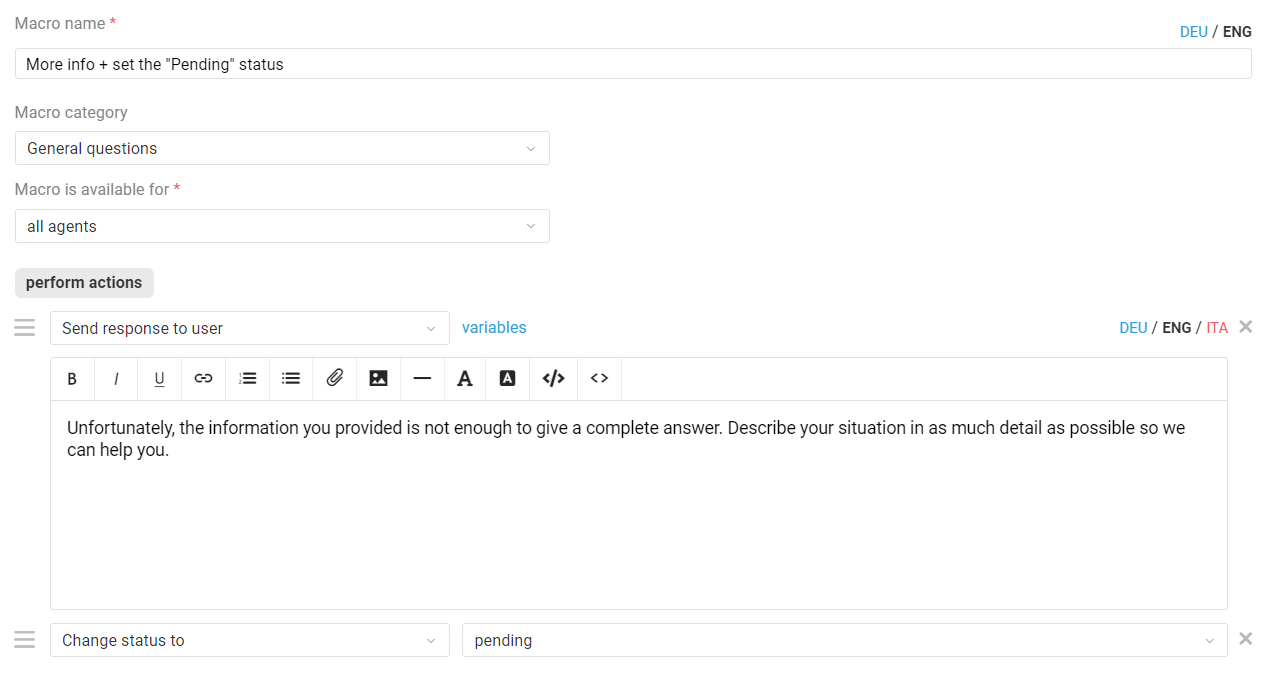Grab the handle of Change status action
The width and height of the screenshot is (1269, 680).
(25, 640)
